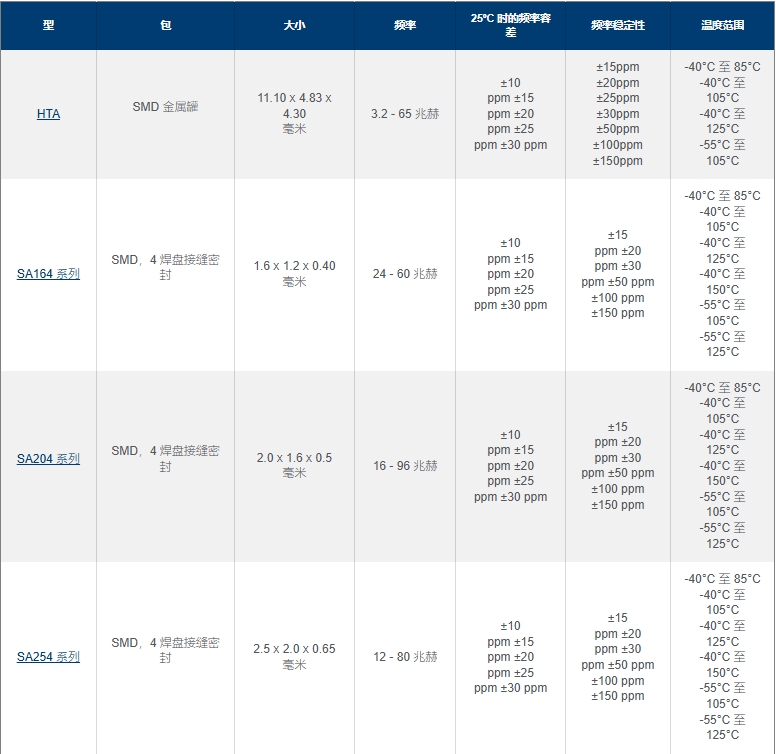
Task: Click the 2.0 x 1.6 x 0.5 size cell
Action: [294, 465]
